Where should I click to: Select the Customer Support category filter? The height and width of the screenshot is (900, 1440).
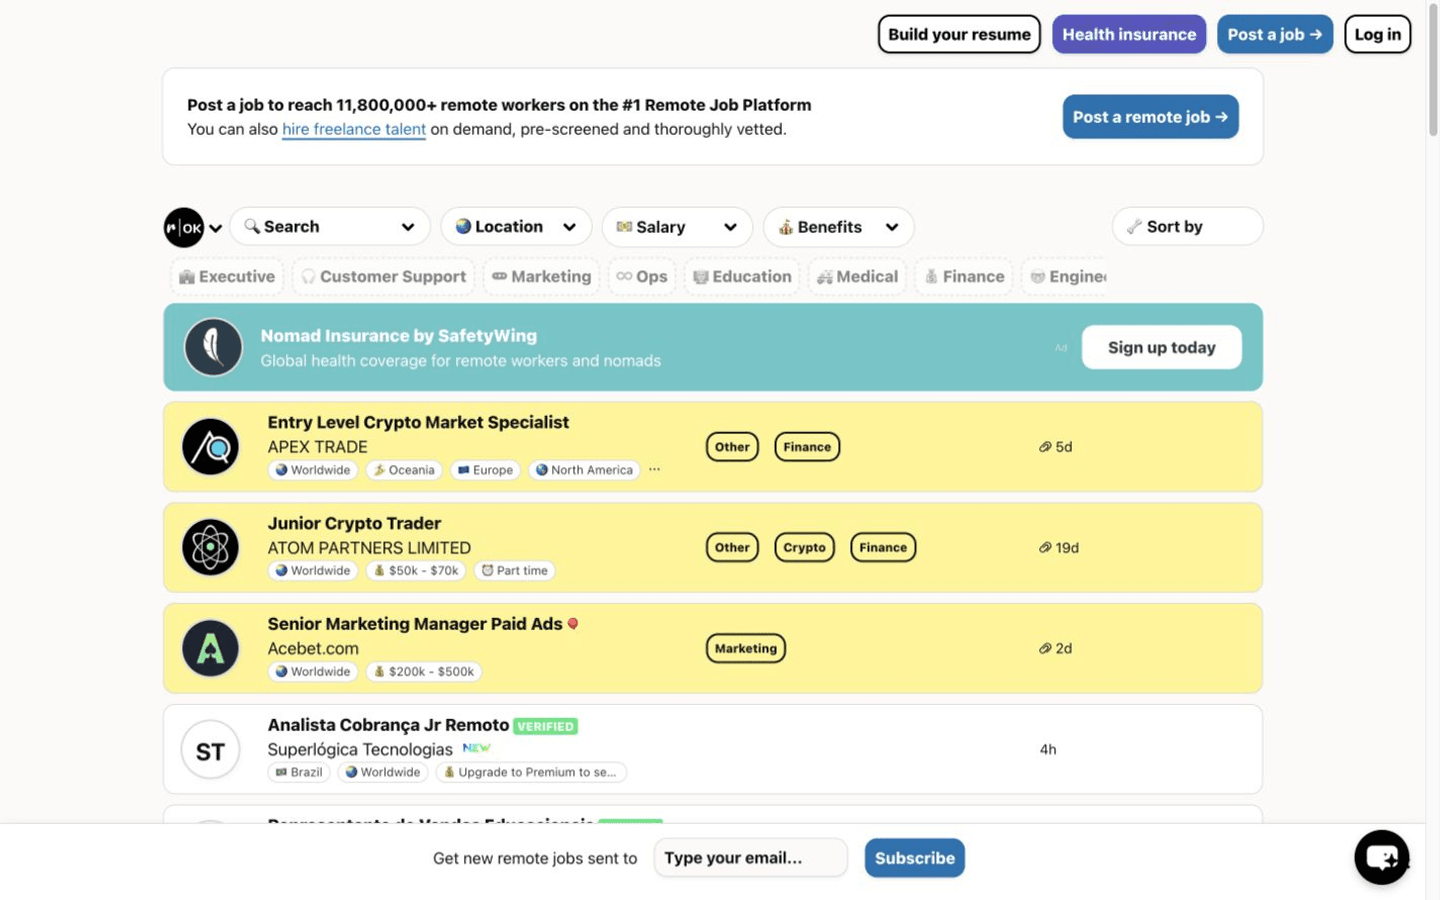(x=384, y=277)
